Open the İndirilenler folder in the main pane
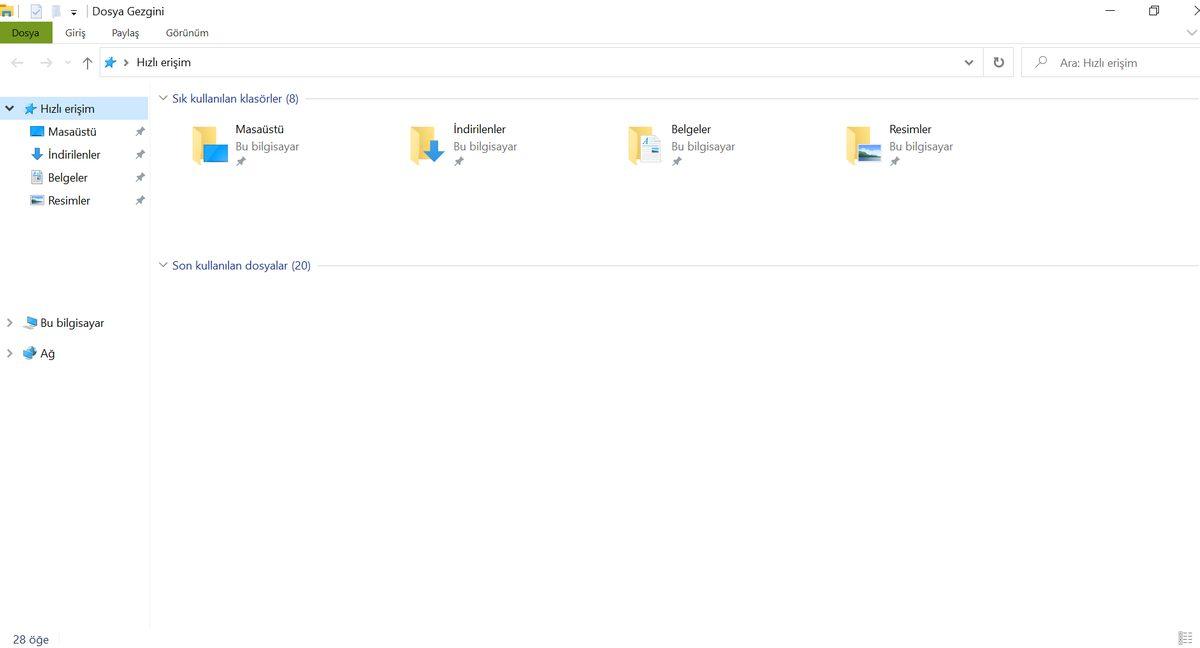The width and height of the screenshot is (1200, 648). click(428, 145)
